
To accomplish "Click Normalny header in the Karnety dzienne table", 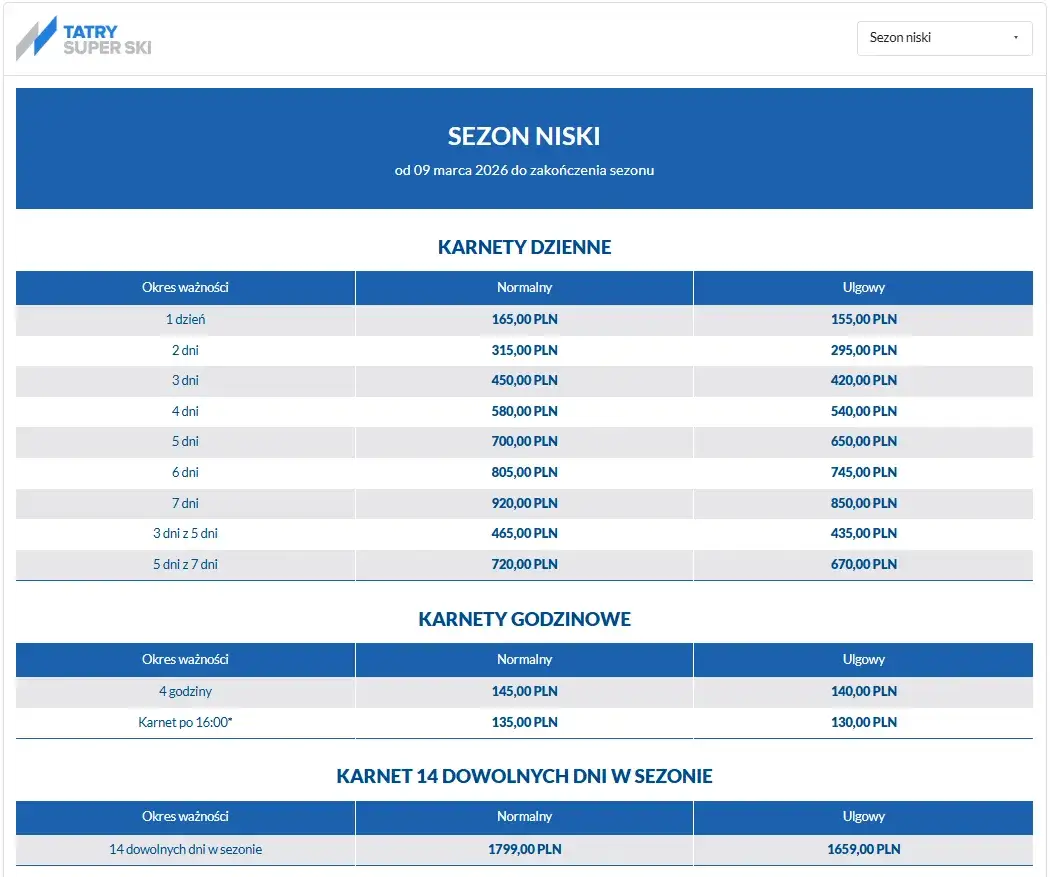I will (524, 288).
